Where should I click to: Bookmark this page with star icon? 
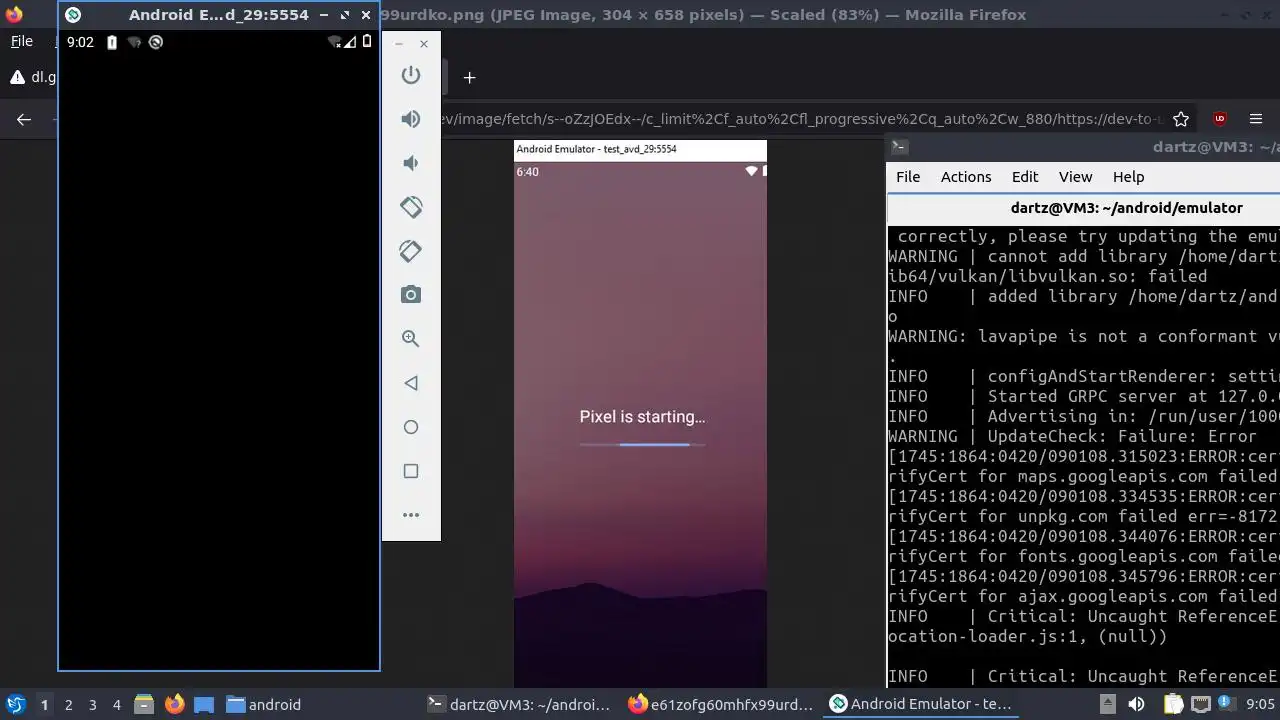pos(1181,119)
